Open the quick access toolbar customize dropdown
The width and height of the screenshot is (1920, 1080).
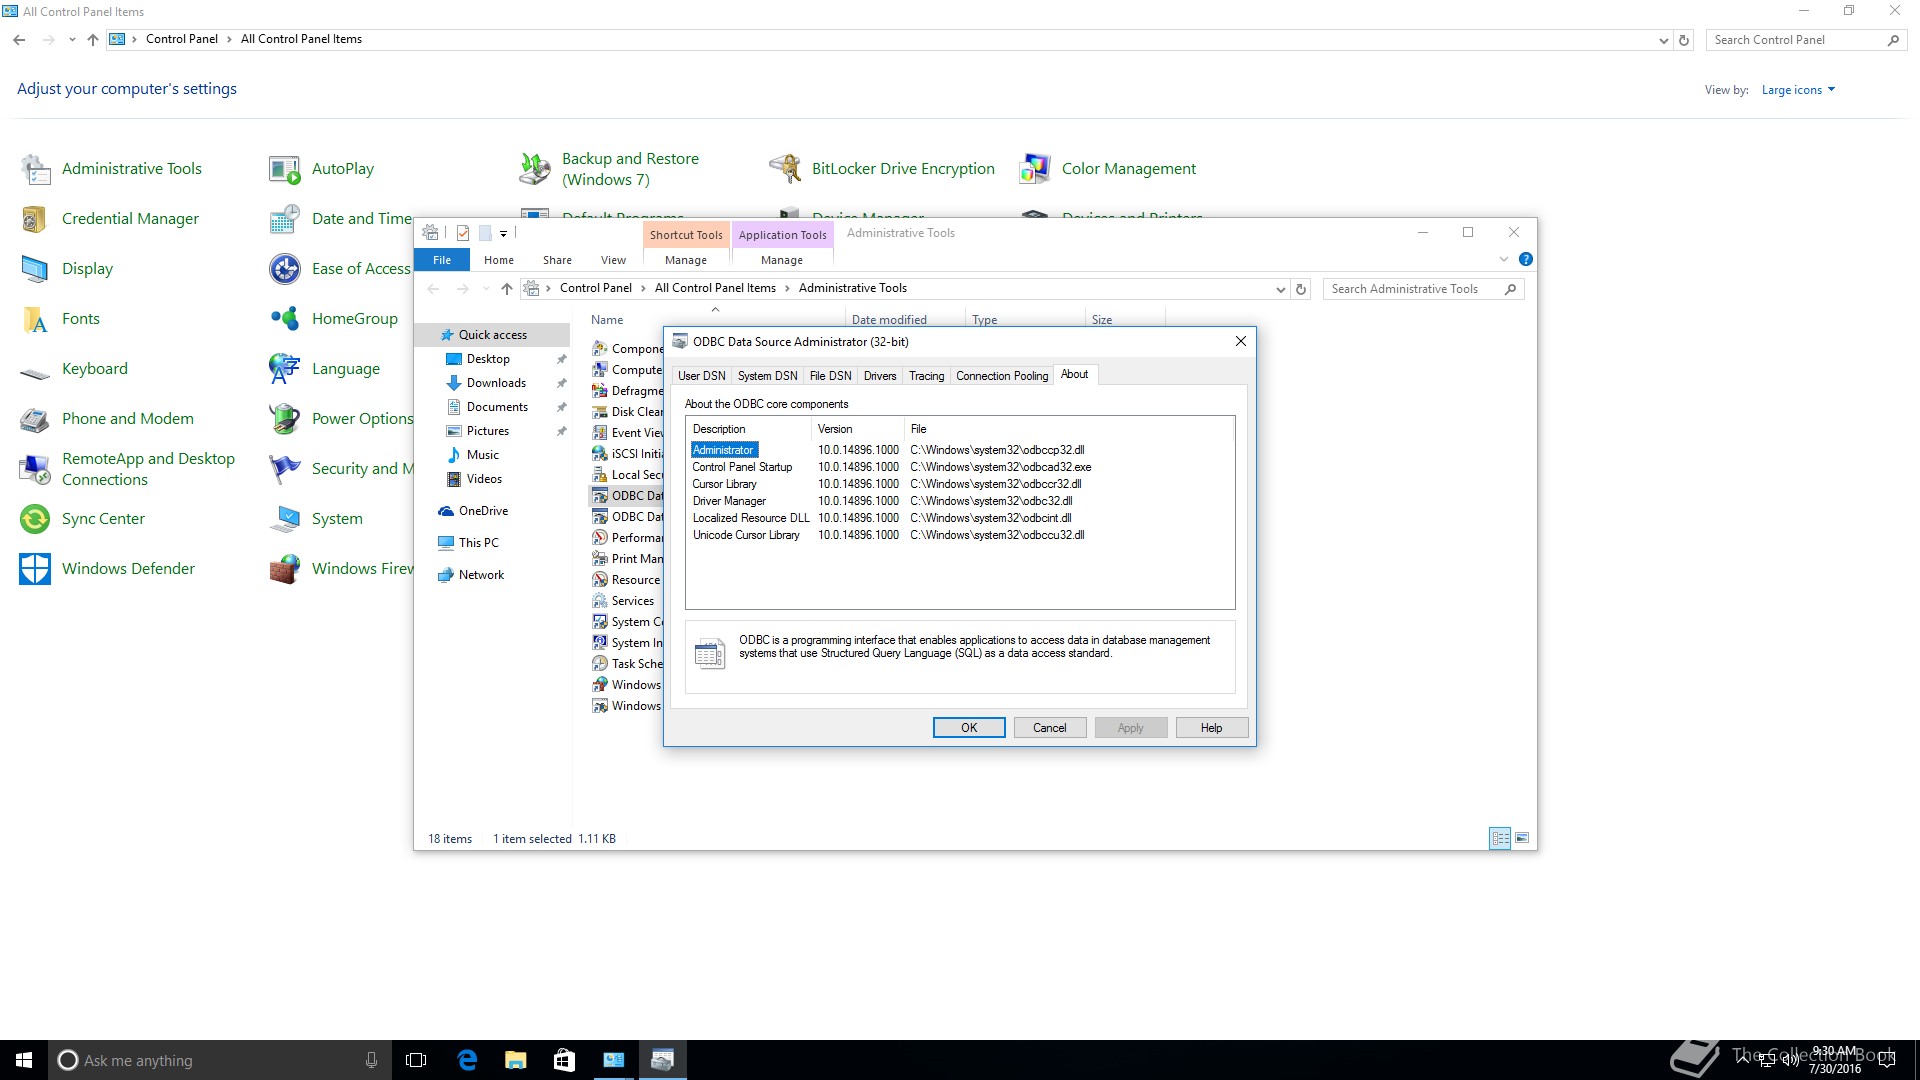[503, 233]
